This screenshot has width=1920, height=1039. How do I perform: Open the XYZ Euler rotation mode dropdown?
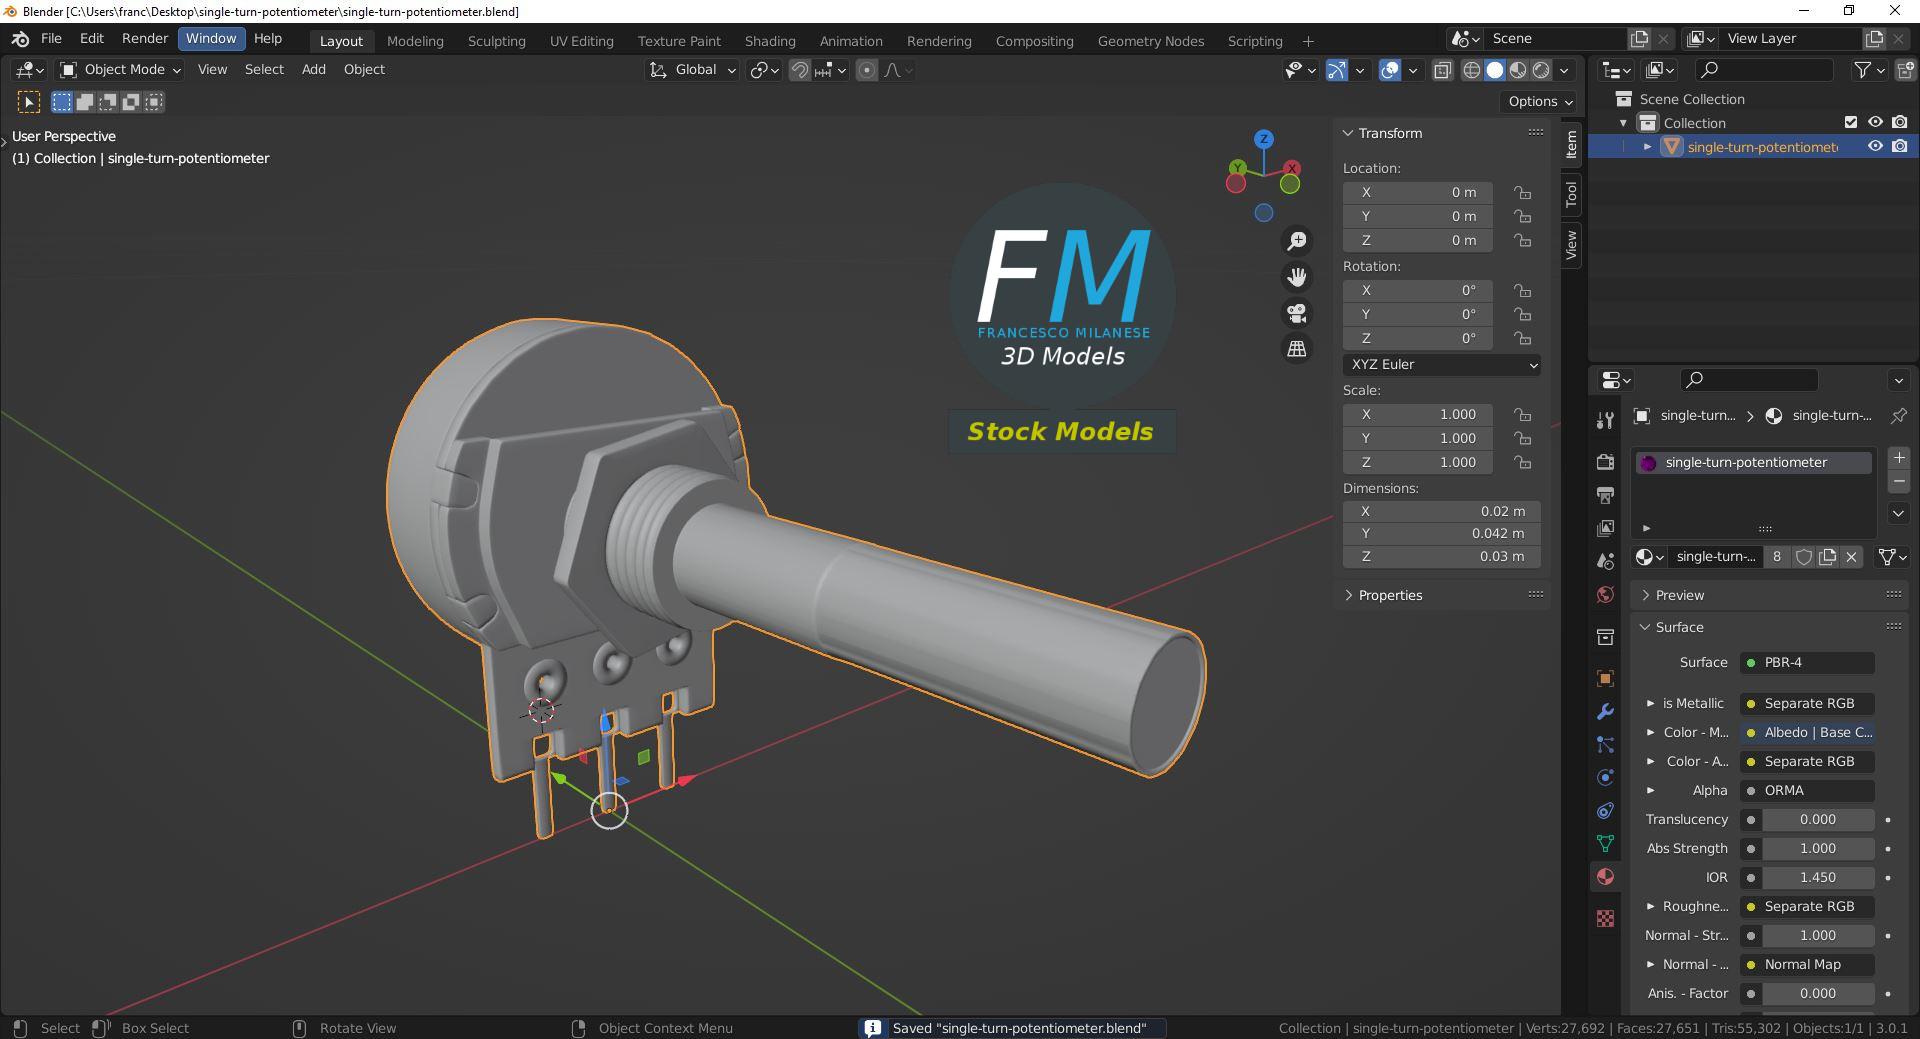[x=1441, y=365]
